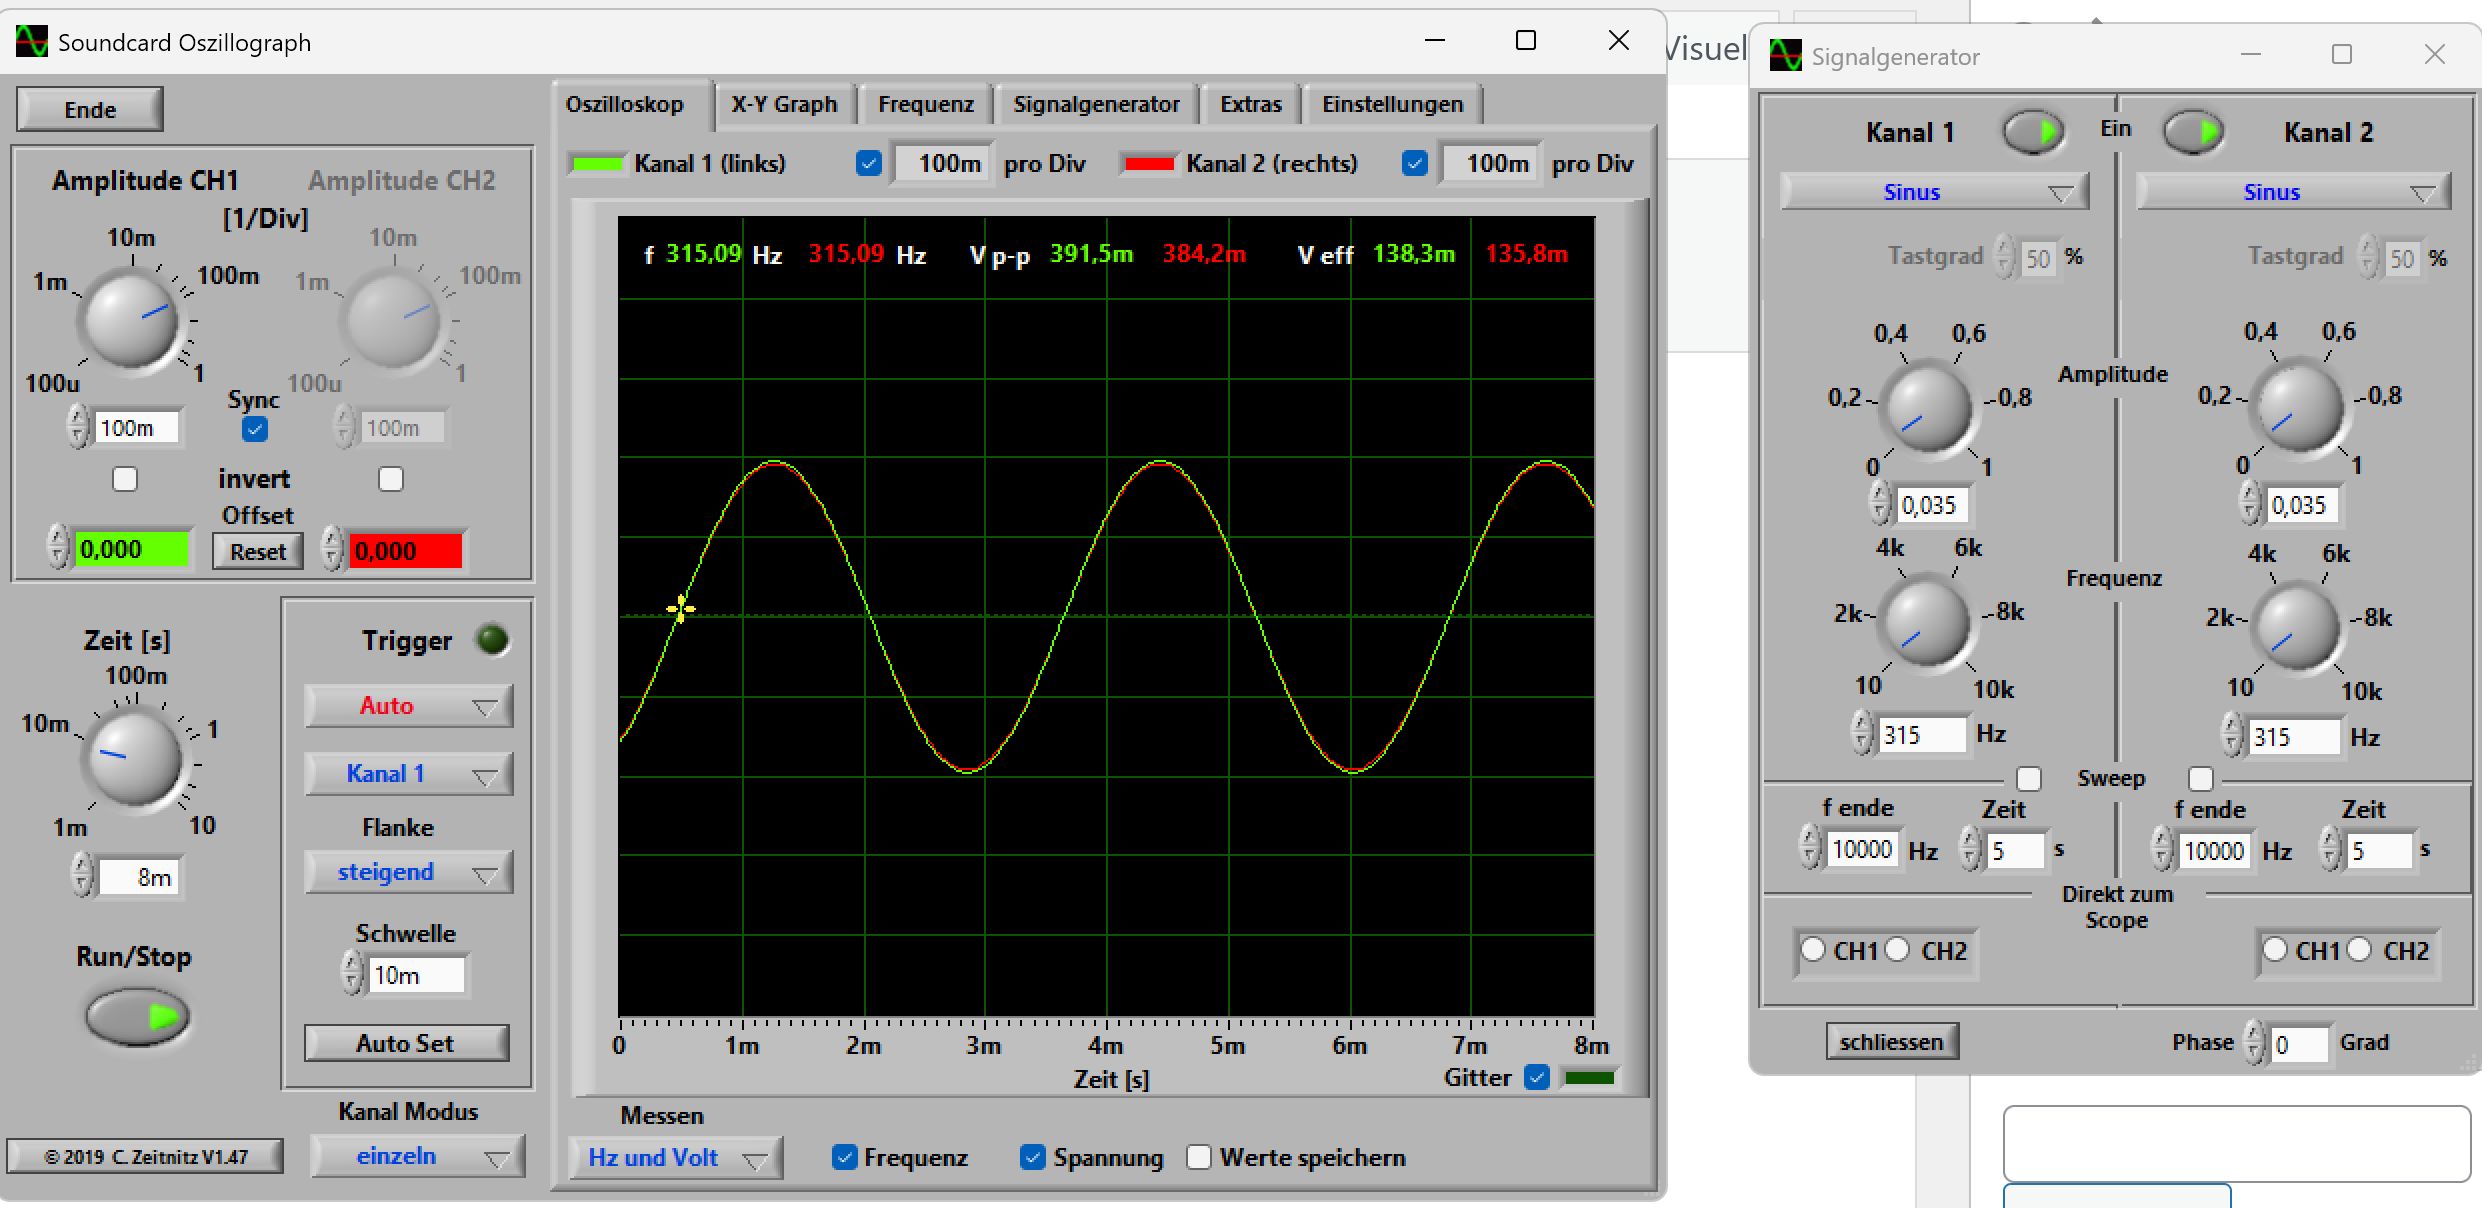Screen dimensions: 2482x1208
Task: Switch to the X-Y Graph tab
Action: pos(784,105)
